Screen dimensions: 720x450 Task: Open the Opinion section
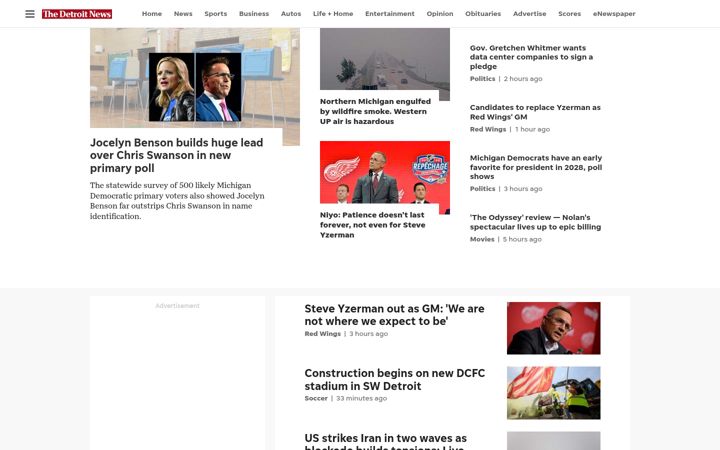click(439, 14)
